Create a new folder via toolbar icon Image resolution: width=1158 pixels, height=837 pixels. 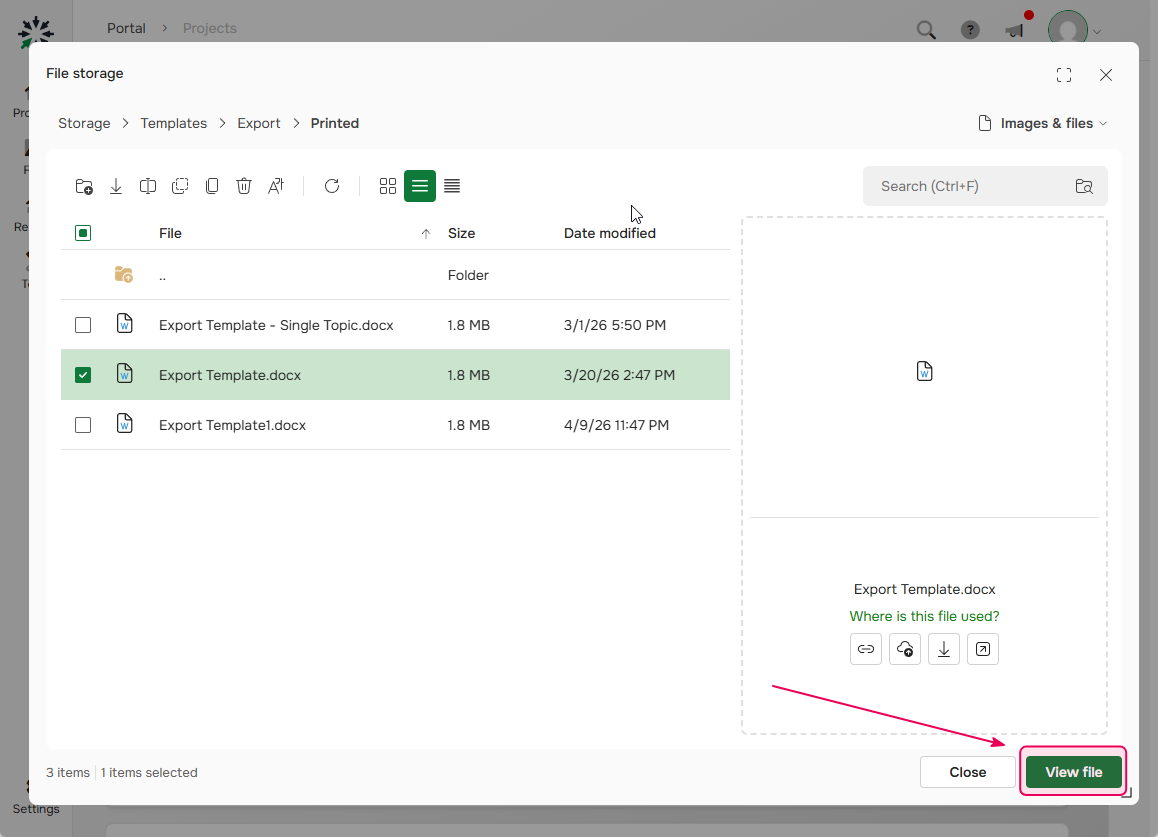coord(84,186)
